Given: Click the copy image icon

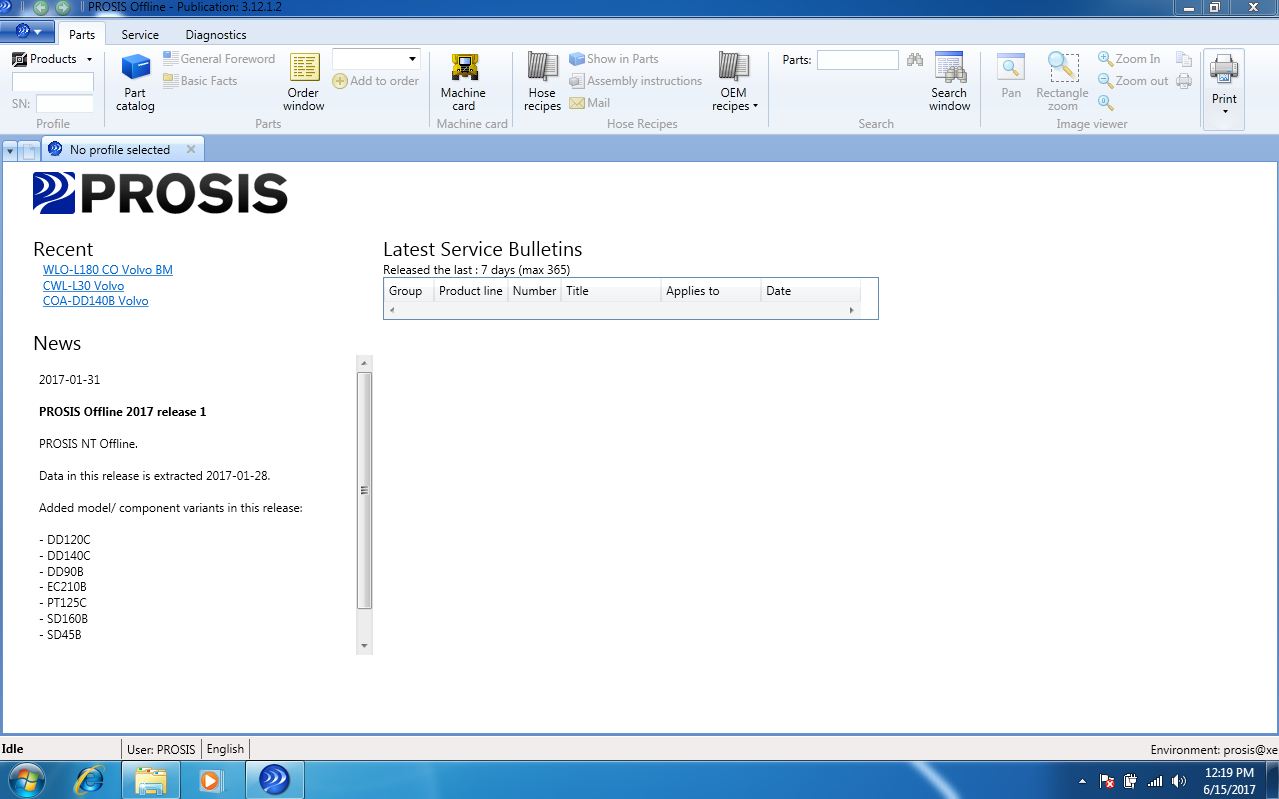Looking at the screenshot, I should (x=1184, y=59).
